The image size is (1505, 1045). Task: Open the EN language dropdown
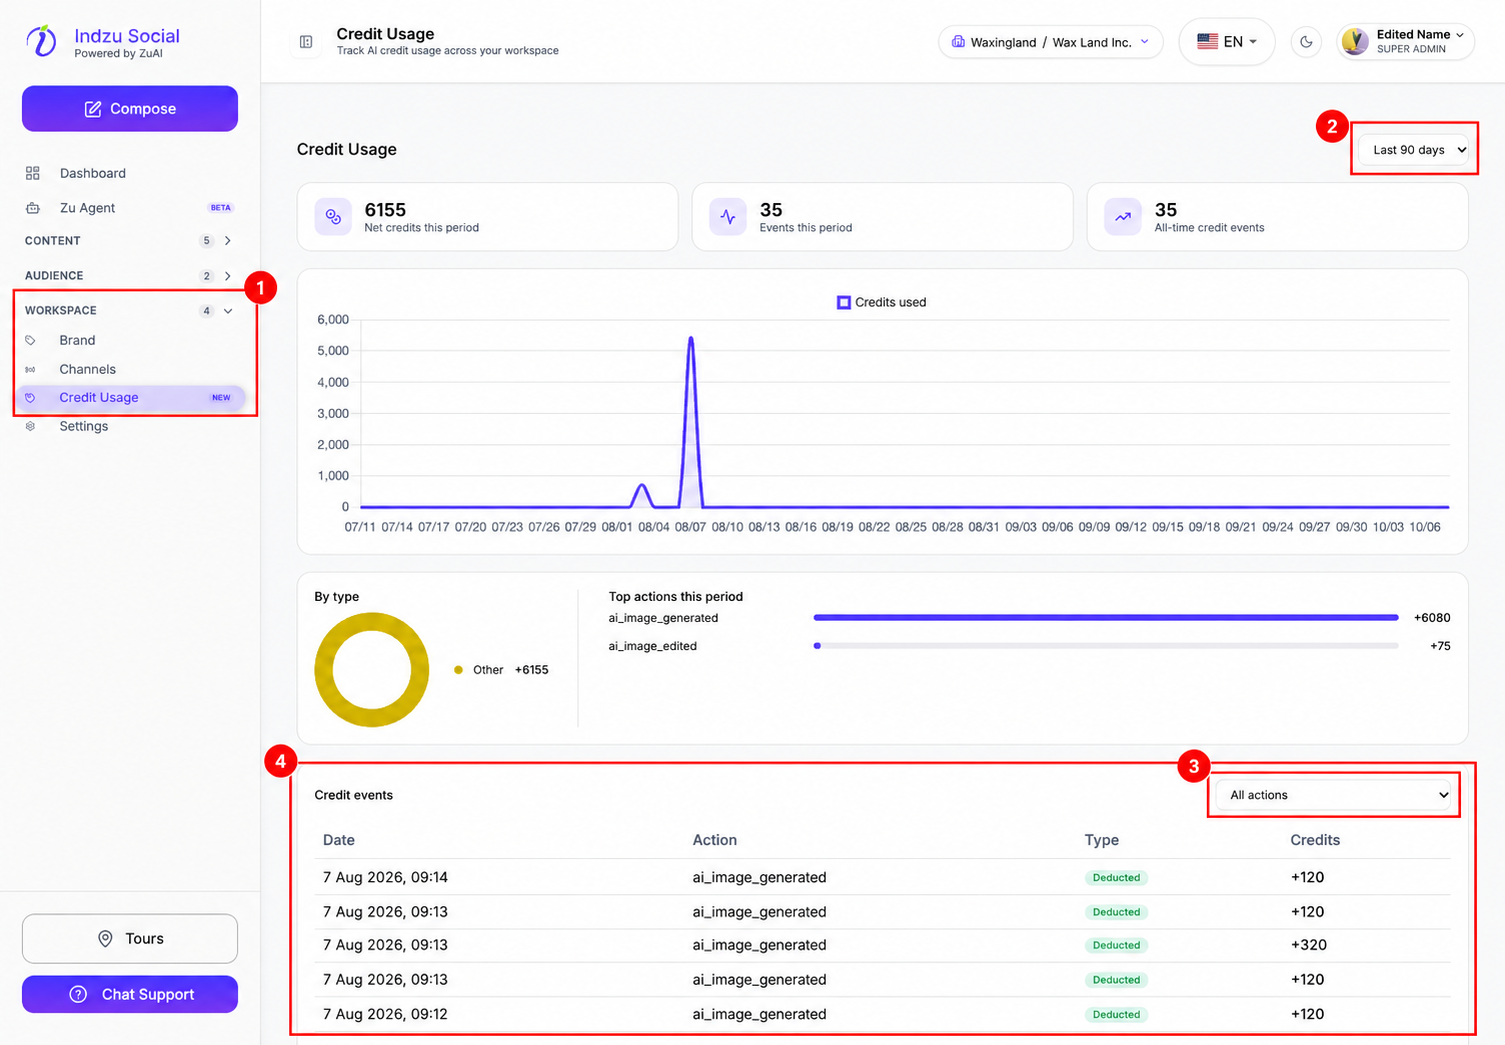click(x=1227, y=42)
